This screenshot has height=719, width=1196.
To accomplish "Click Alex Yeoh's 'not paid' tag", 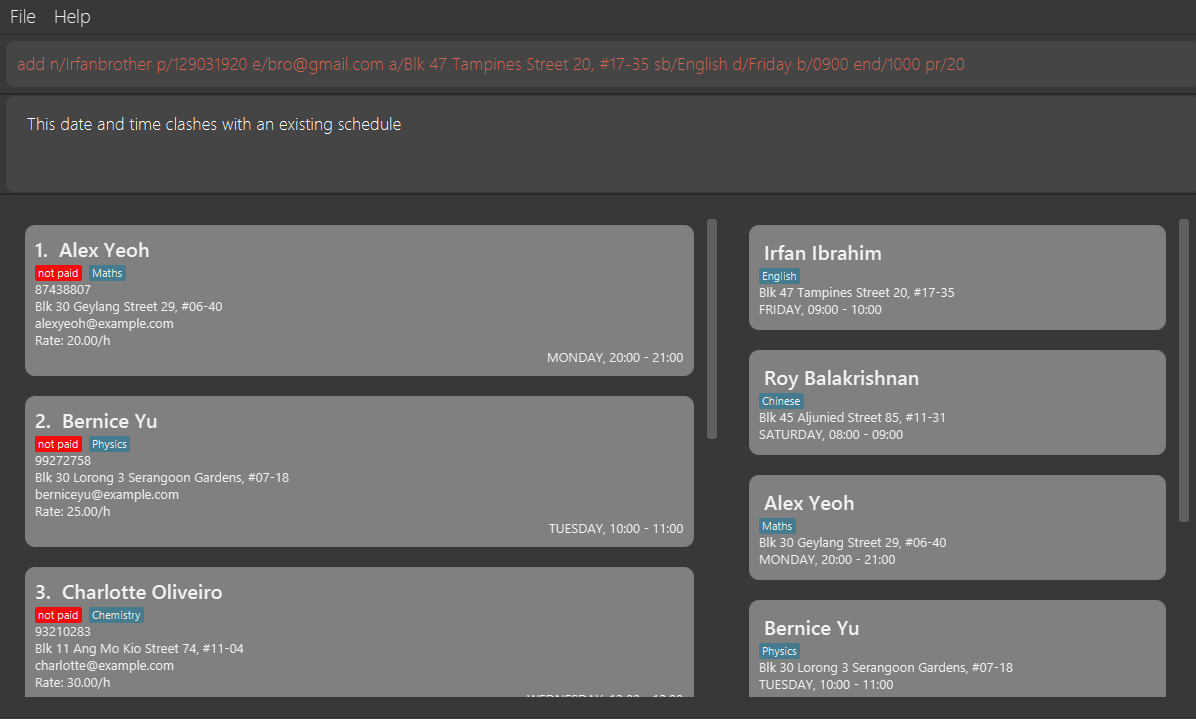I will tap(58, 273).
